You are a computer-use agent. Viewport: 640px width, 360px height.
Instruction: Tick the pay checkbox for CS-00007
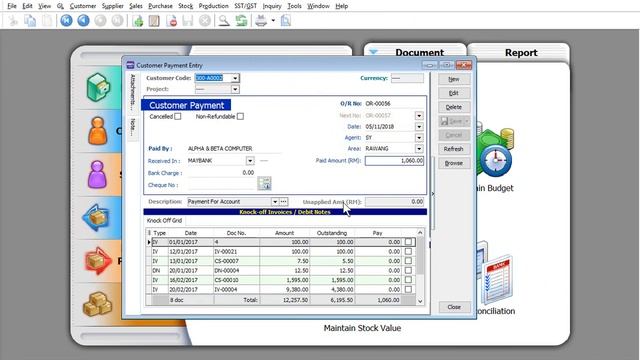pyautogui.click(x=408, y=261)
